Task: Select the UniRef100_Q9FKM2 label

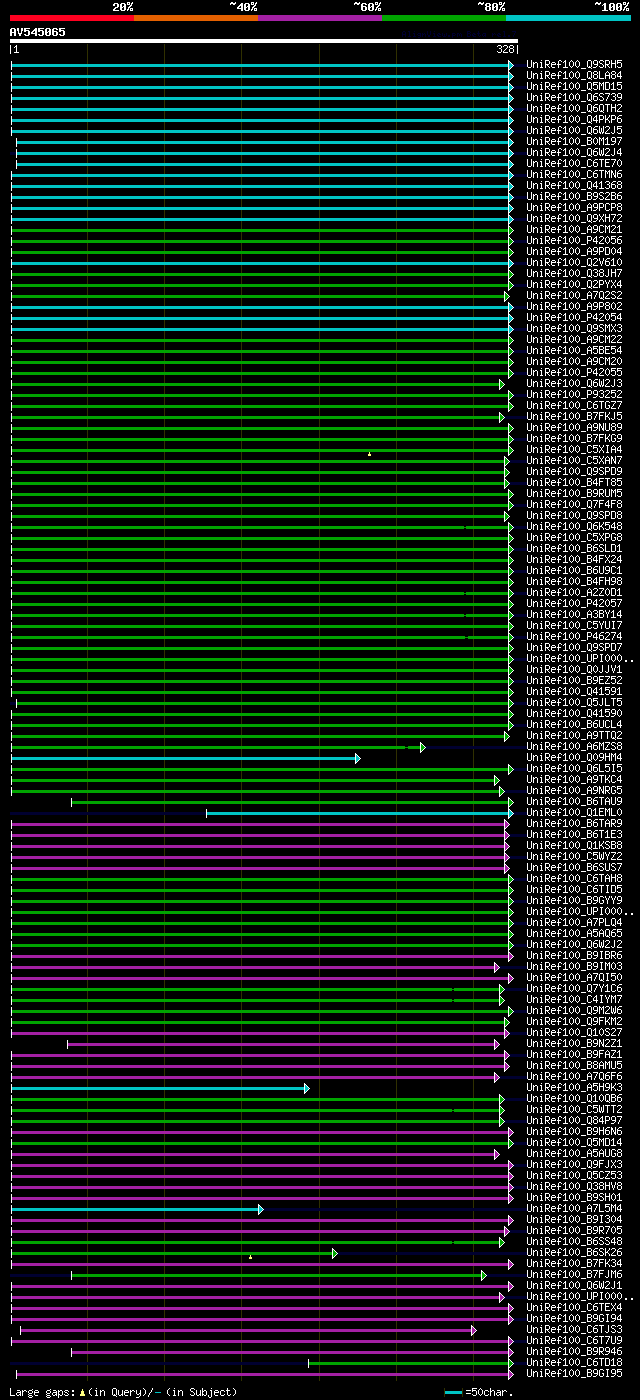Action: click(574, 1021)
